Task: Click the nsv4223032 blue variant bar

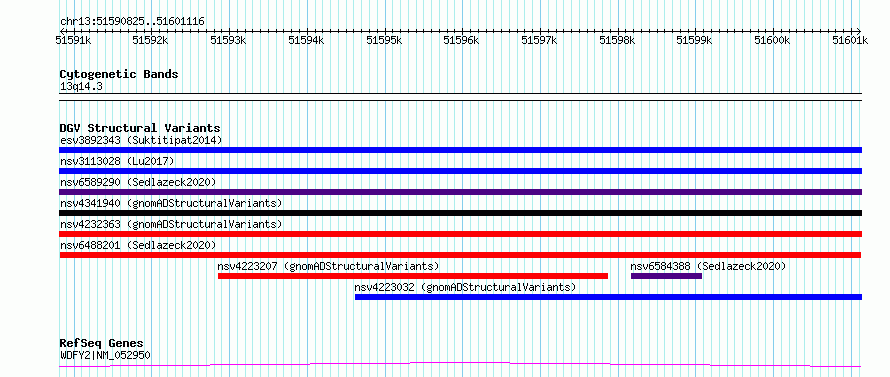Action: (608, 297)
